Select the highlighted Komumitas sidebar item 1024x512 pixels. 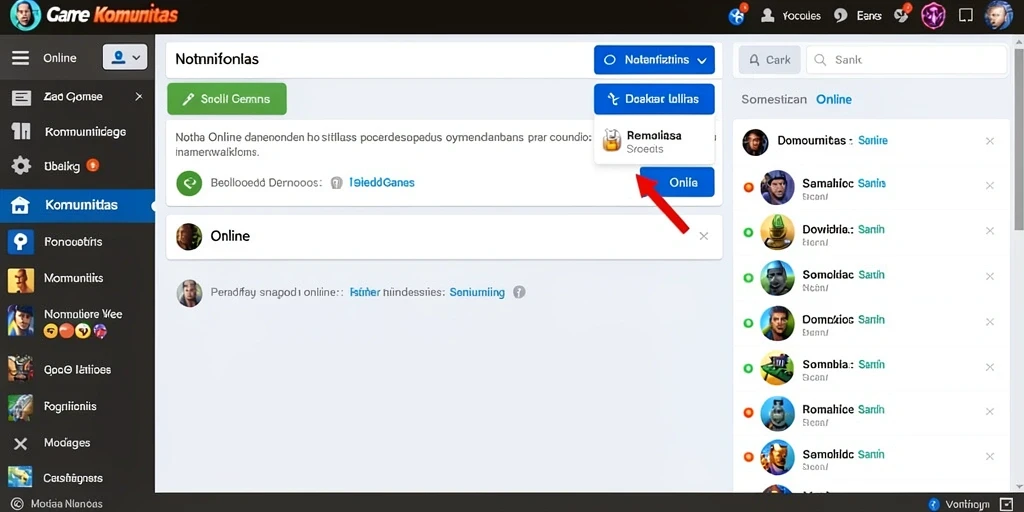(77, 205)
